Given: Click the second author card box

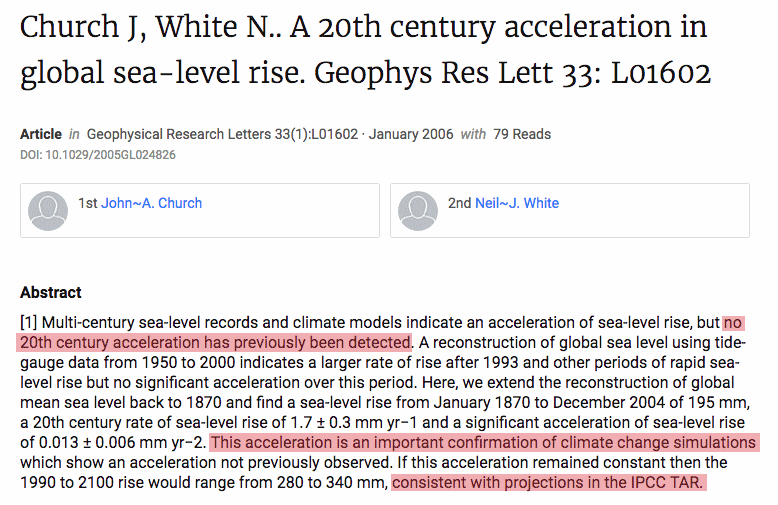Looking at the screenshot, I should coord(570,210).
